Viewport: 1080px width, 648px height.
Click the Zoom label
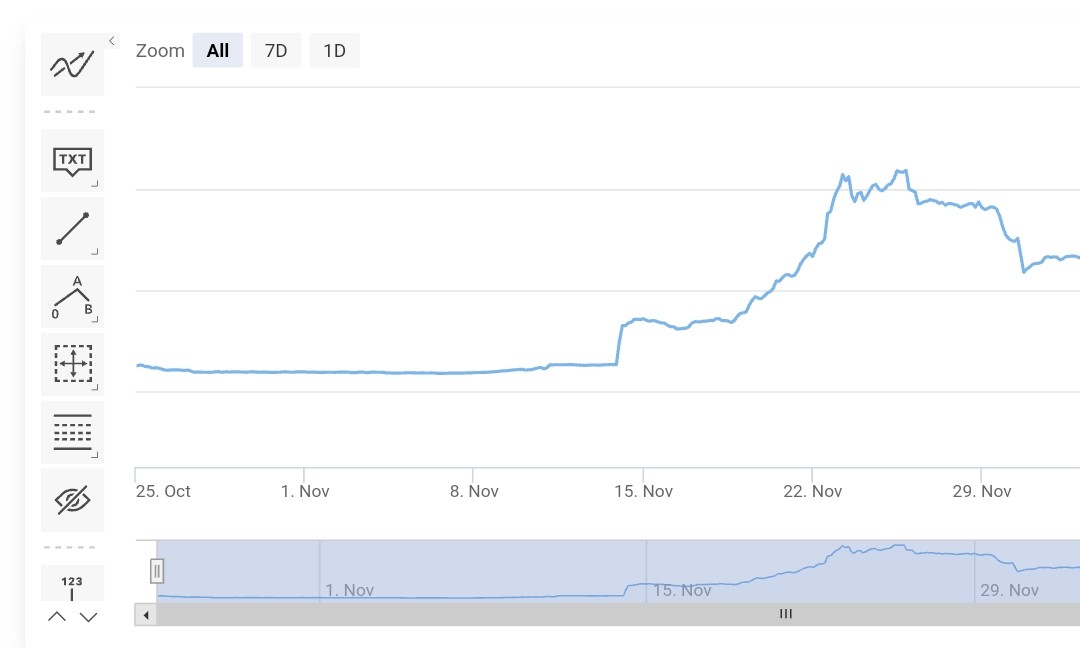160,51
